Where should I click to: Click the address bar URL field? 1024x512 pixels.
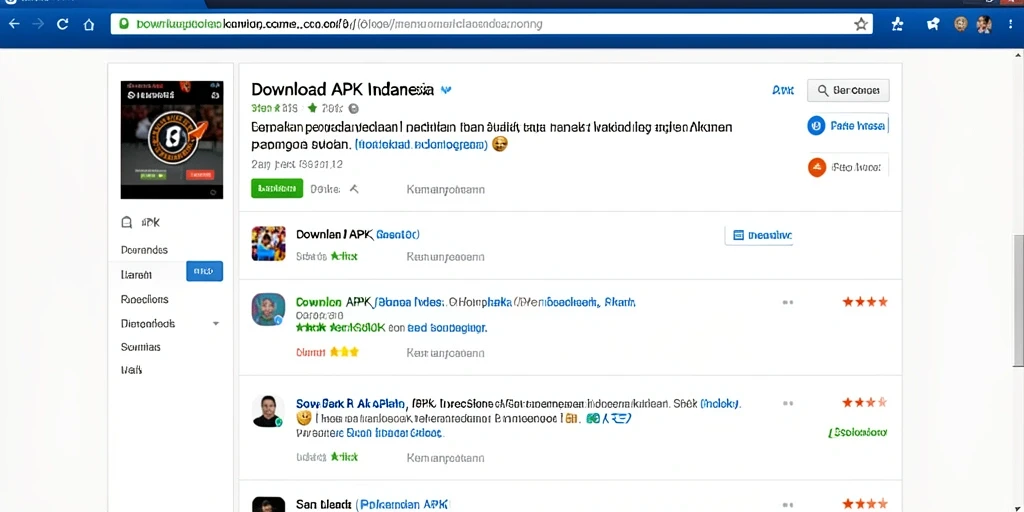tap(491, 24)
